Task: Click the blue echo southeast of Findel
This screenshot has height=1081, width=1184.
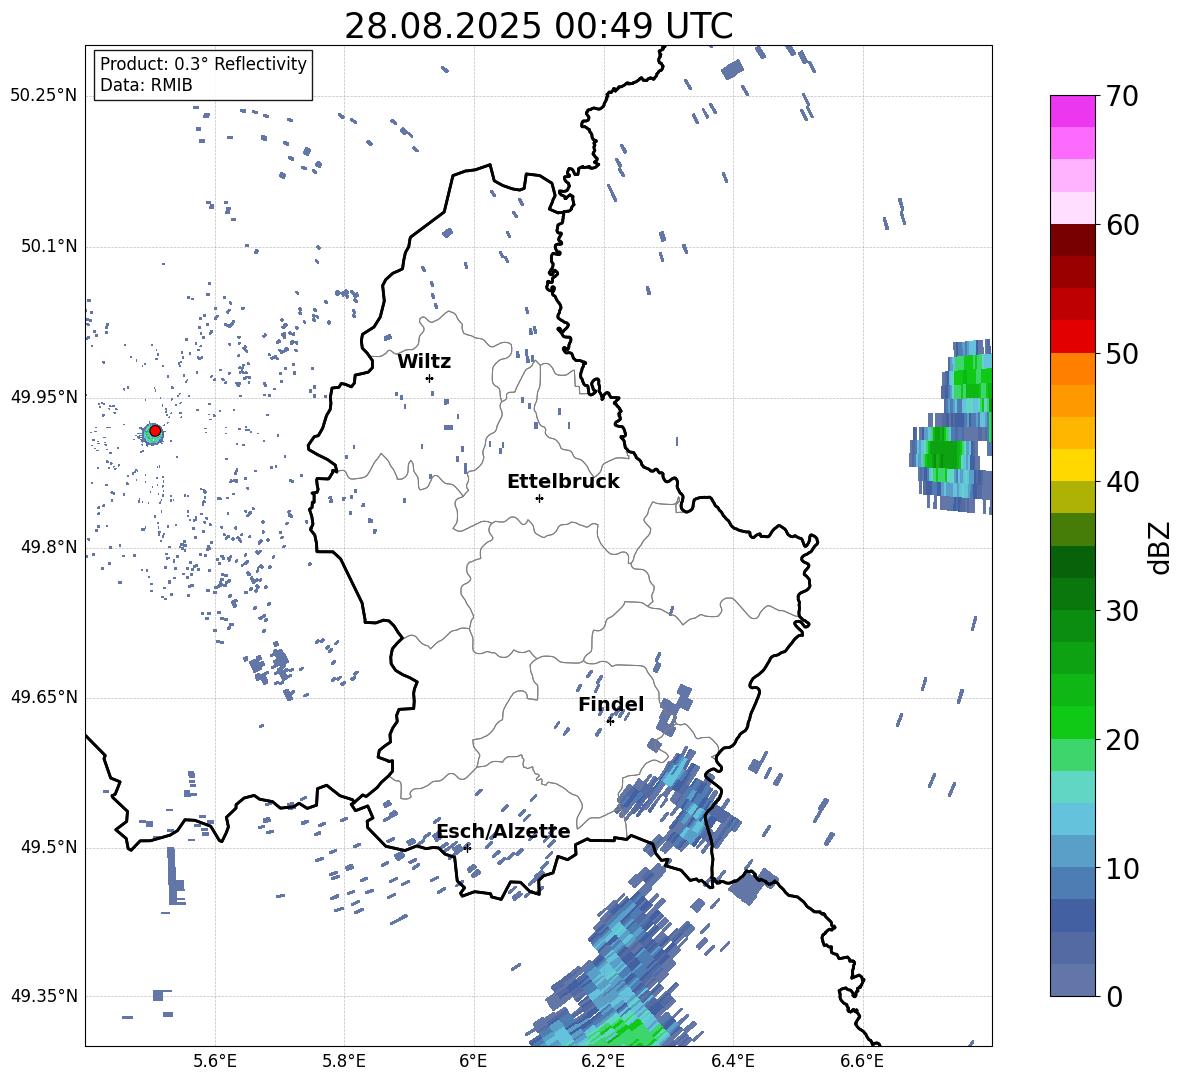Action: [680, 800]
